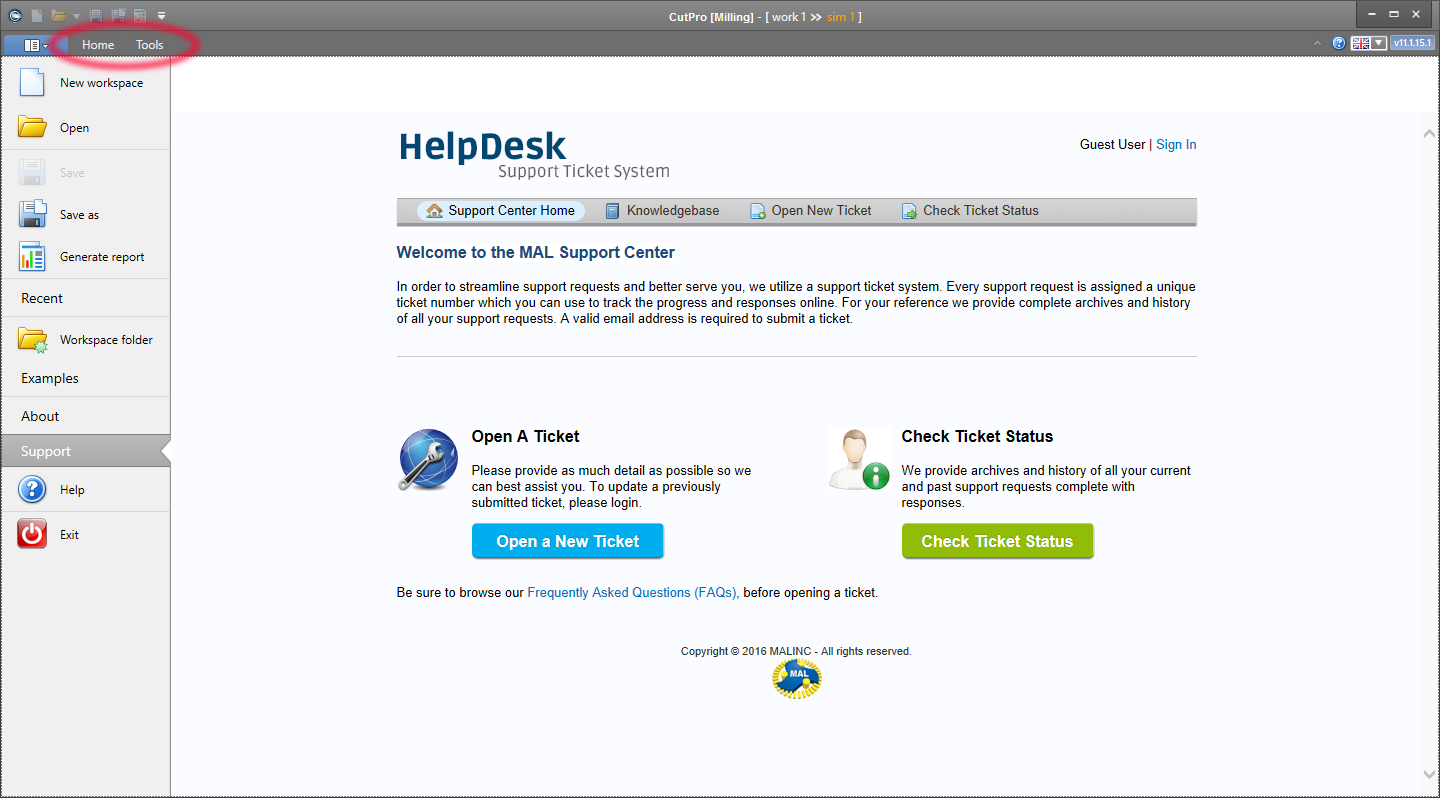Open the Generate report option
The height and width of the screenshot is (798, 1440).
[101, 257]
